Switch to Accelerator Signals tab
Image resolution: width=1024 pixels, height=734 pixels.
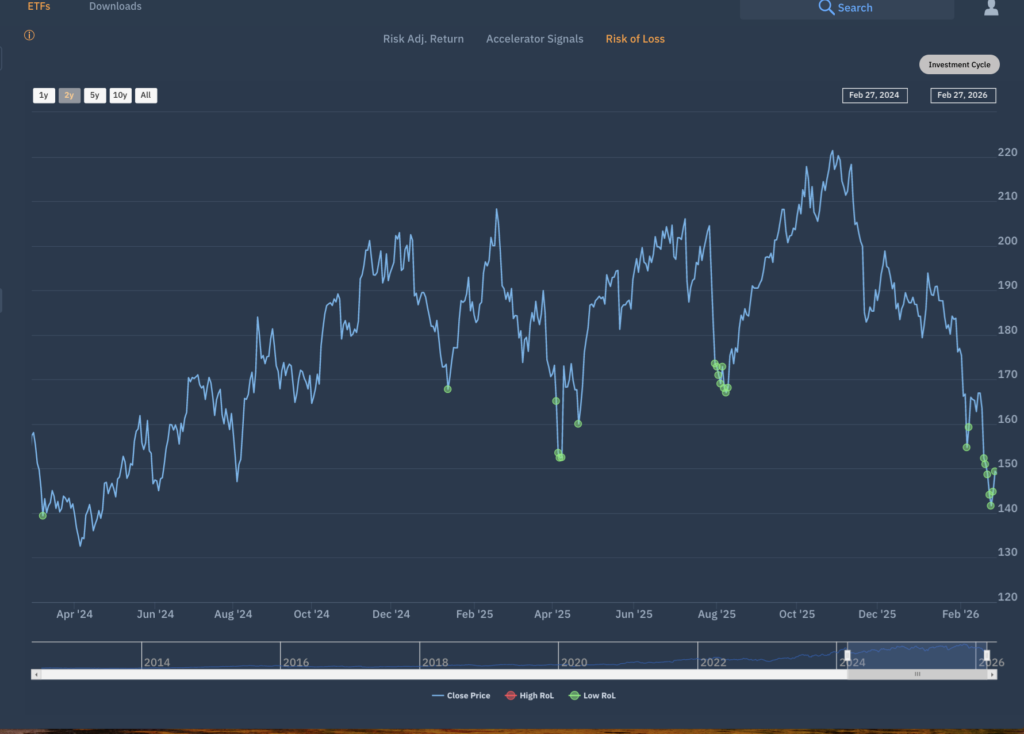click(534, 39)
